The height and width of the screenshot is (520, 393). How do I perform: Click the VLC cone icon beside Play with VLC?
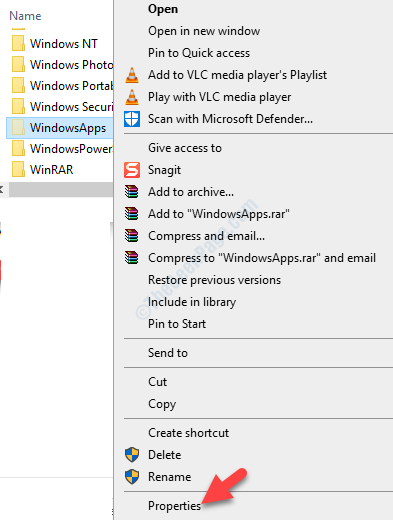coord(132,97)
